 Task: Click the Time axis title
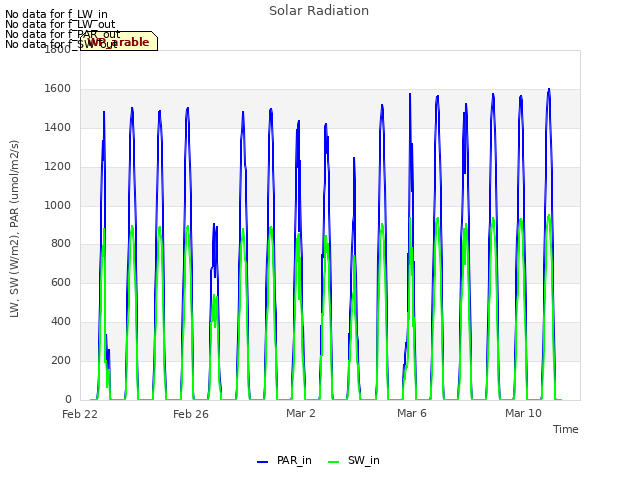(566, 429)
